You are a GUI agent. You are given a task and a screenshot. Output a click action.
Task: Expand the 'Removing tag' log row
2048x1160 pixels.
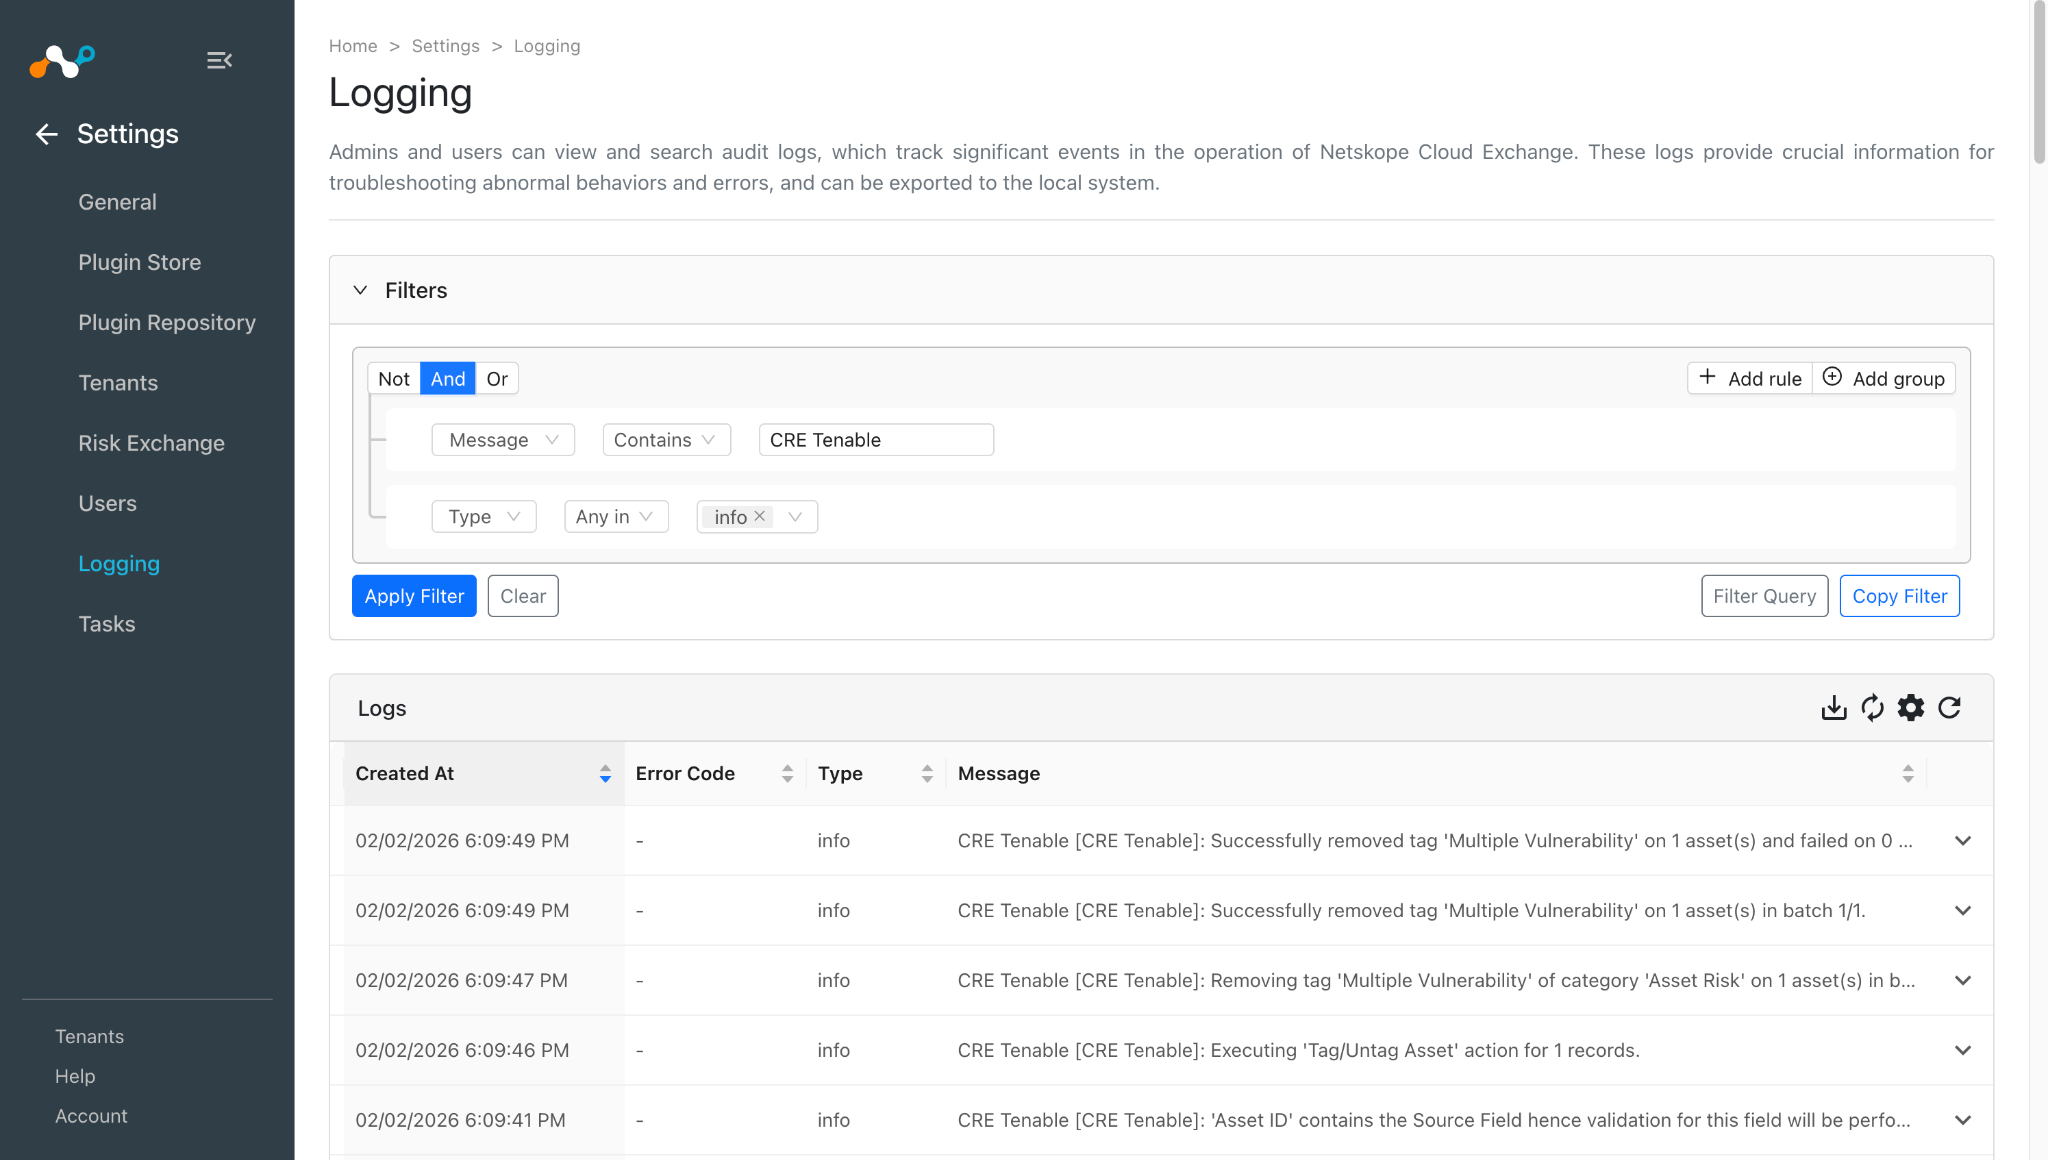pos(1963,981)
